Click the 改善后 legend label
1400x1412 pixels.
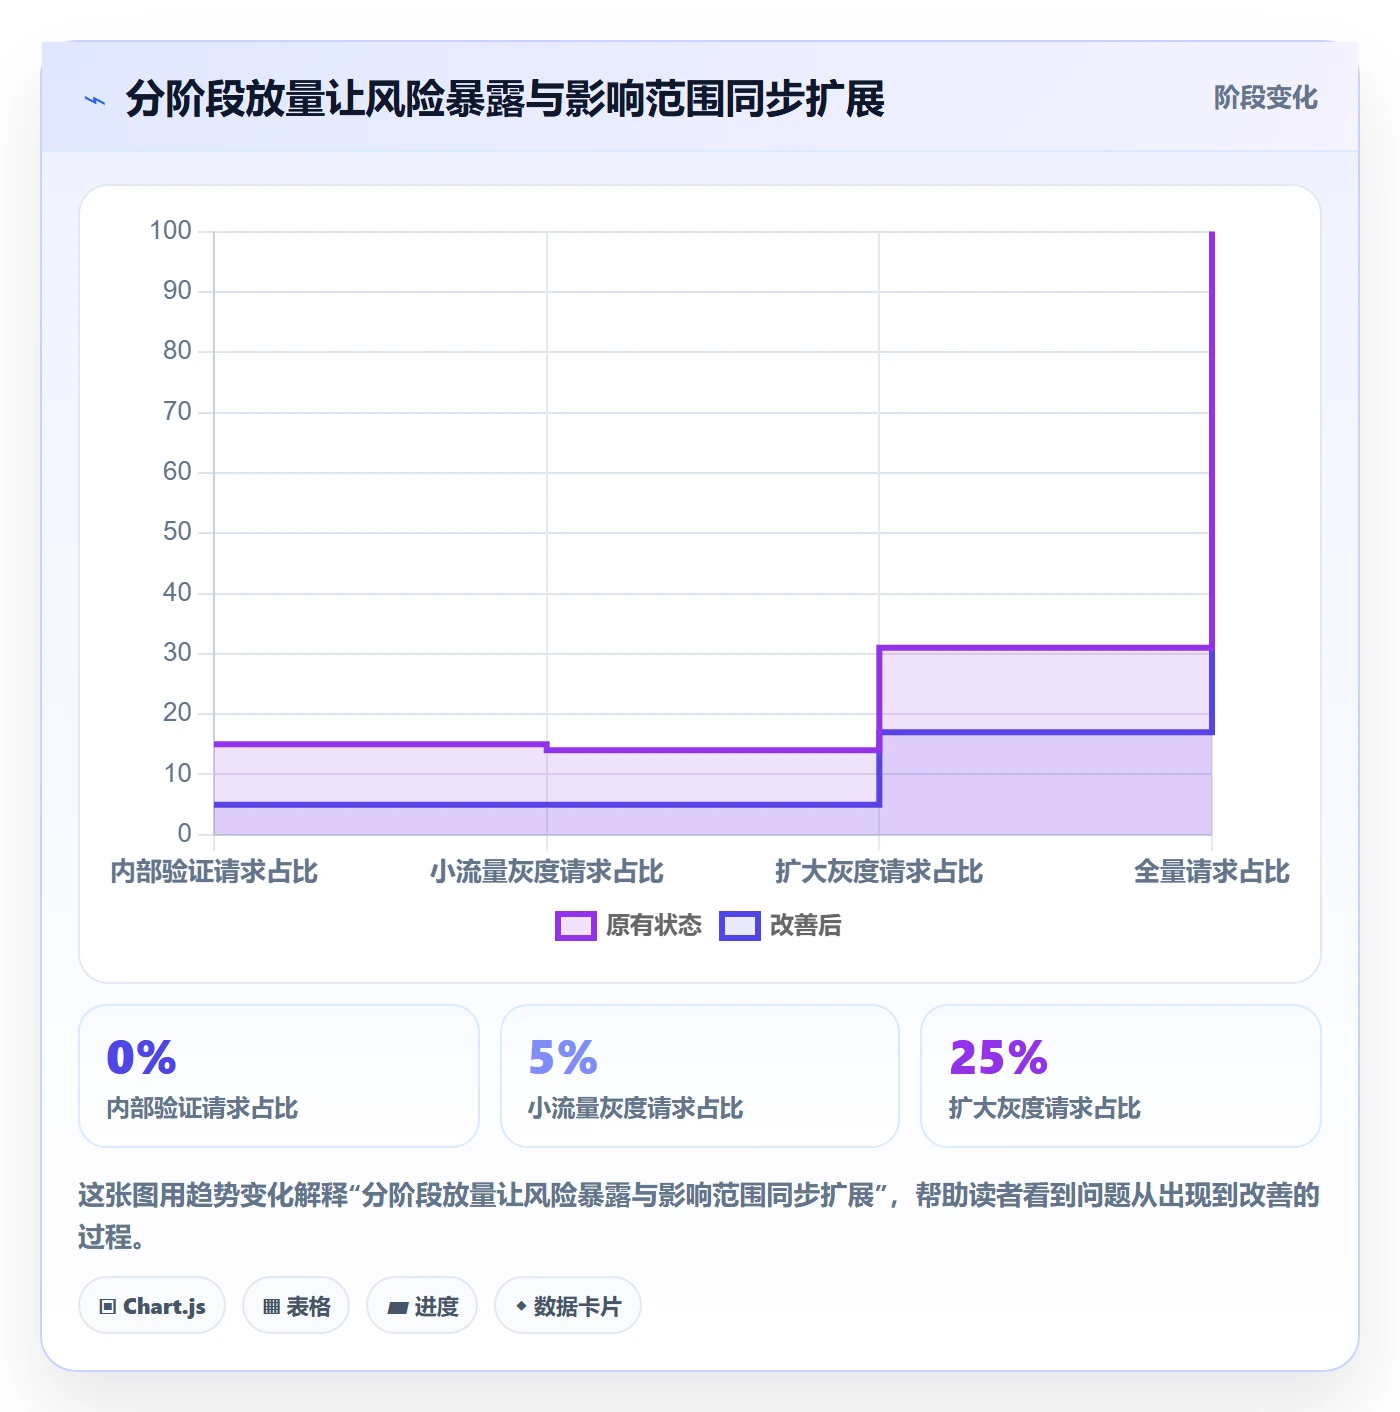tap(805, 926)
